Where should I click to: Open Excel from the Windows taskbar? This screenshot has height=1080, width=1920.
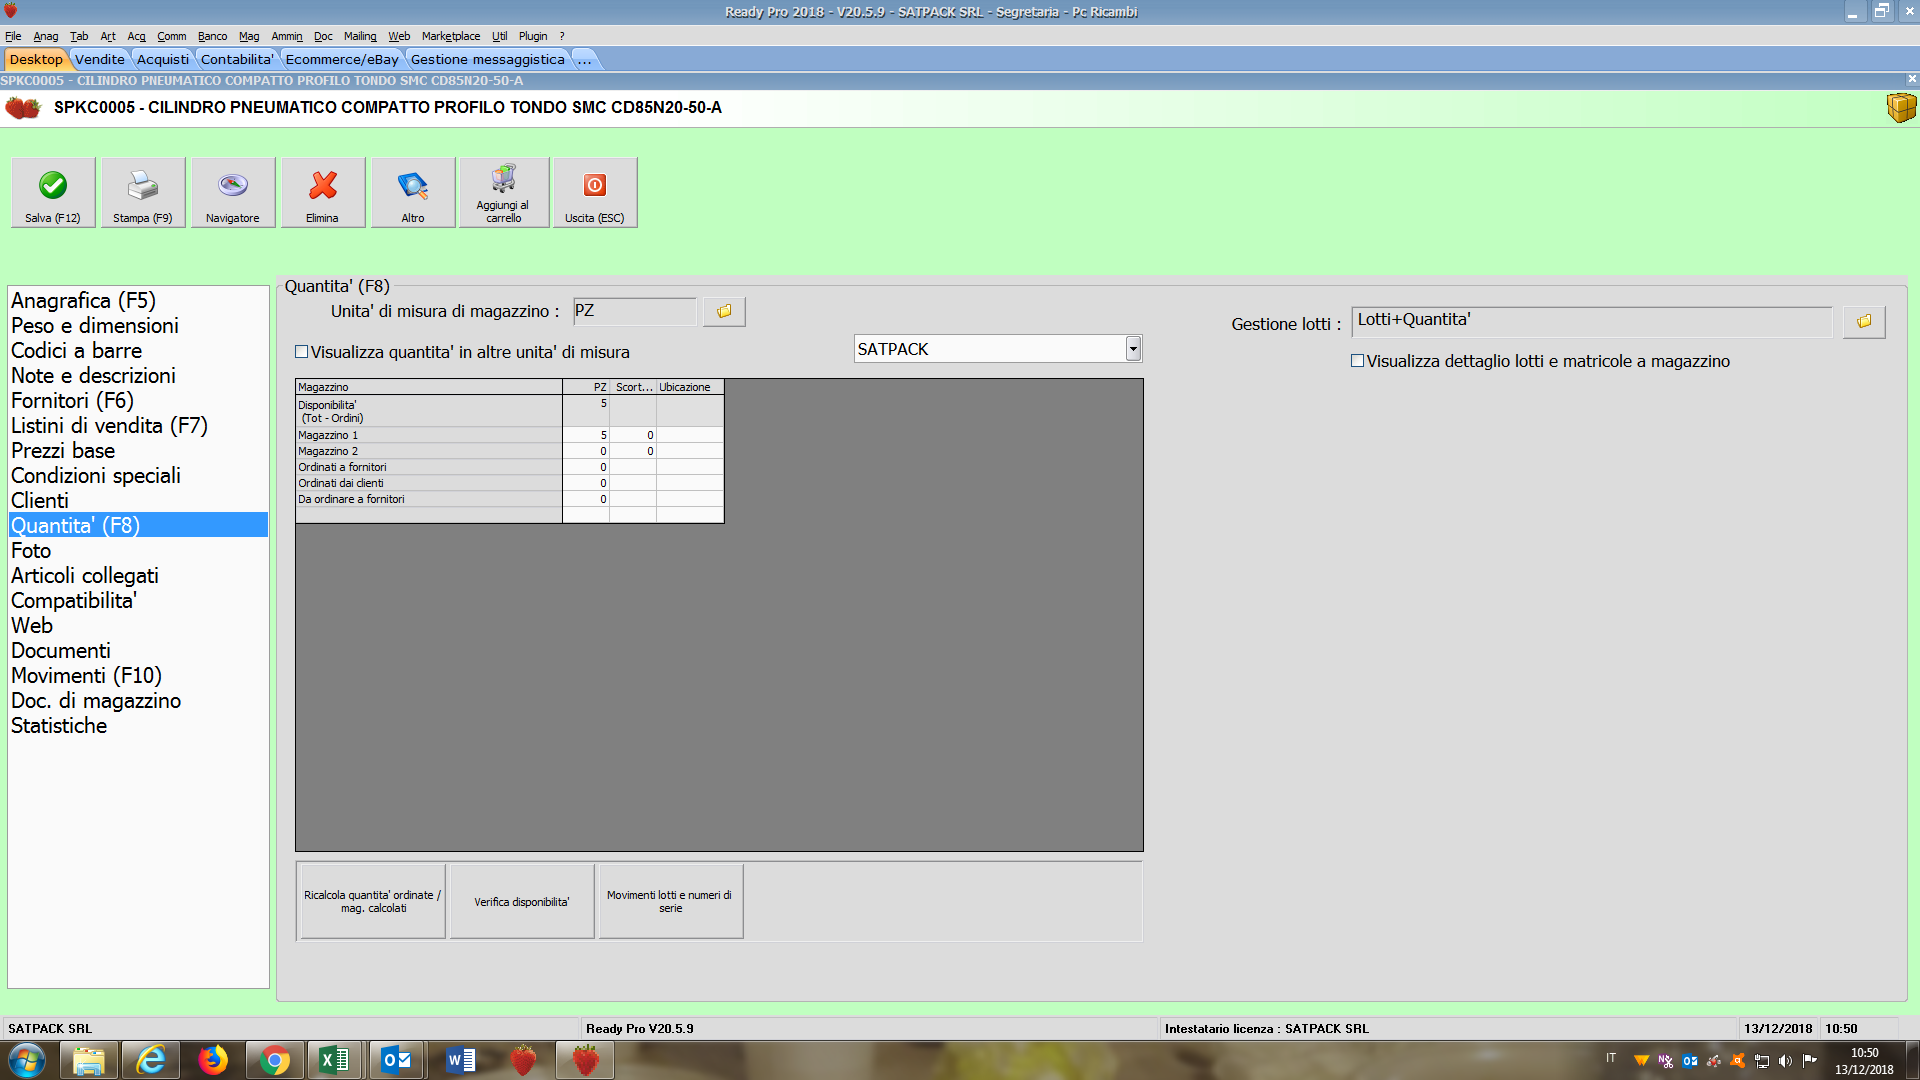334,1060
